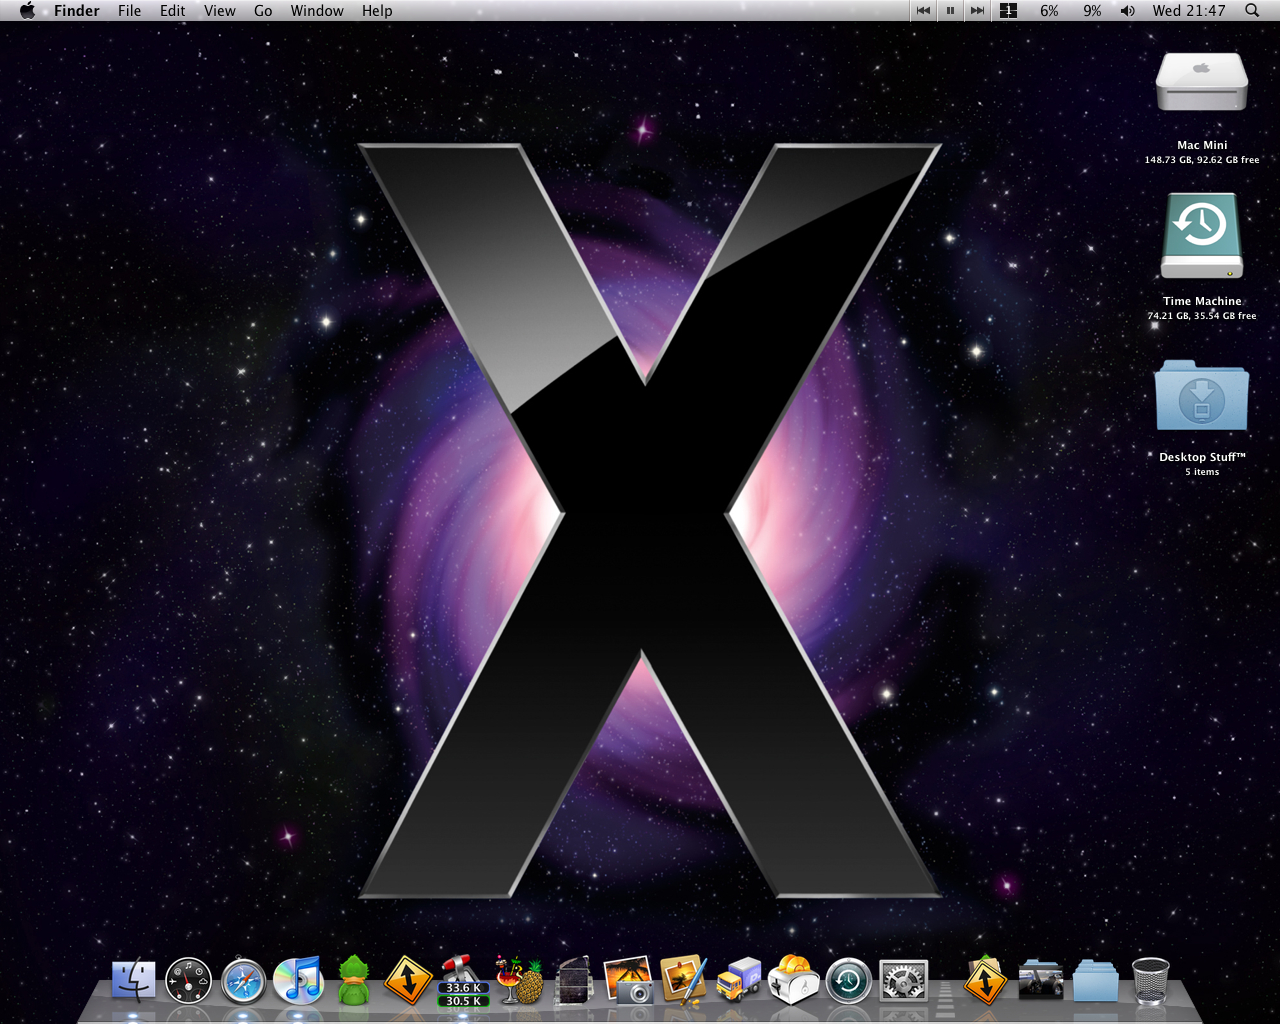Screen dimensions: 1280x1024
Task: Open Time Machine in the Dock
Action: (x=848, y=981)
